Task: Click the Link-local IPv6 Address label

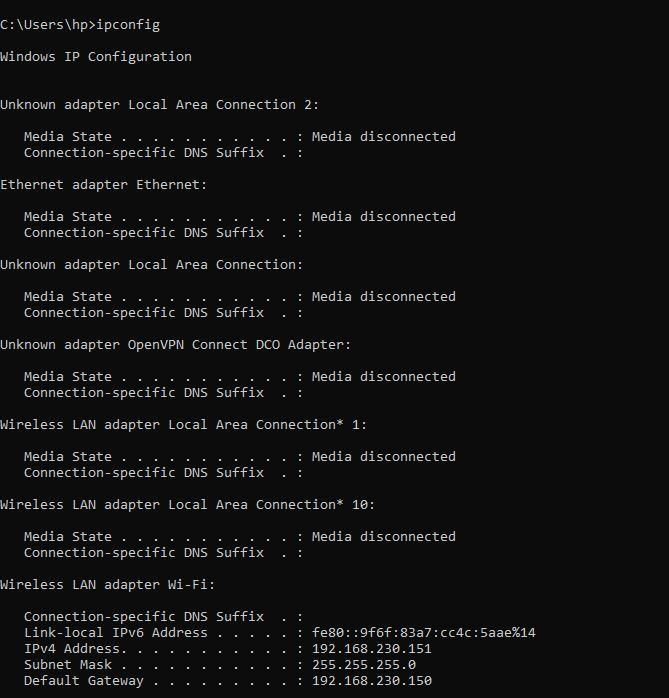Action: click(116, 633)
